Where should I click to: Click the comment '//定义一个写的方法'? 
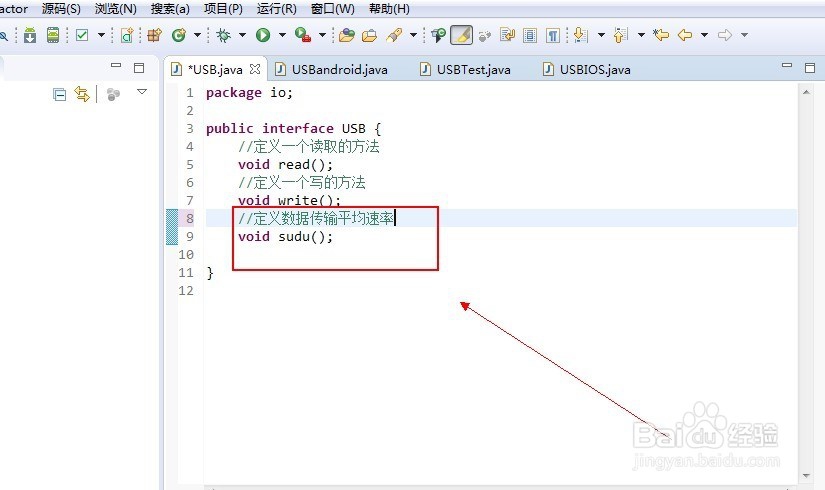(x=301, y=183)
